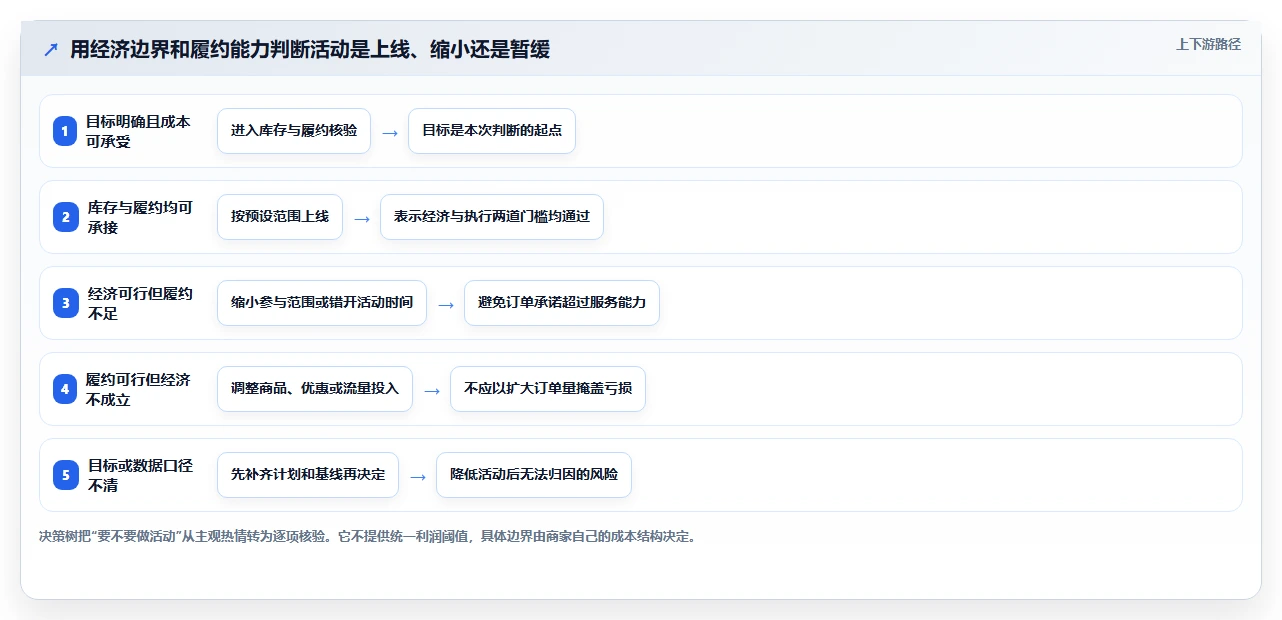Screen dimensions: 1282x620
Task: Open the 上下游路径 link
Action: click(1208, 44)
